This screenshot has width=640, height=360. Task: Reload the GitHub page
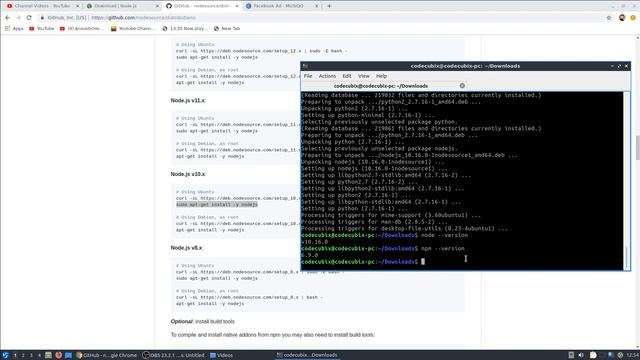click(x=29, y=18)
